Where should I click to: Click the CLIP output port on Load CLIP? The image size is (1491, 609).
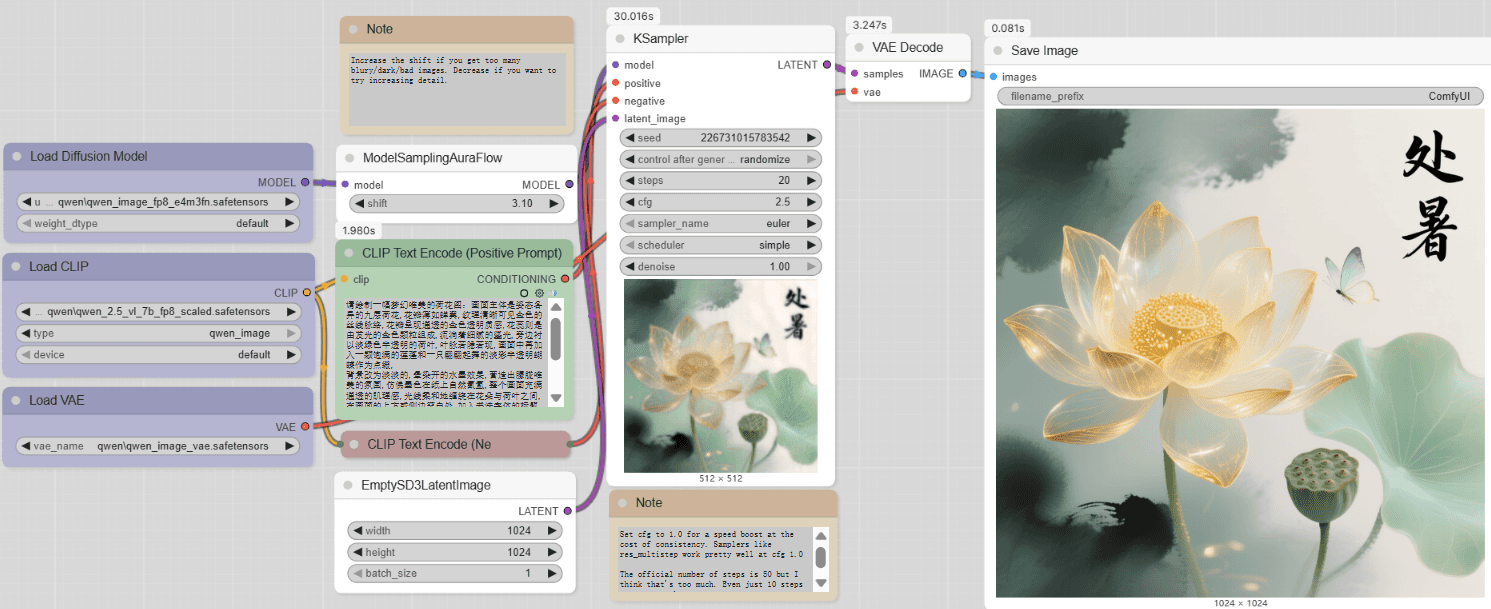pos(305,293)
